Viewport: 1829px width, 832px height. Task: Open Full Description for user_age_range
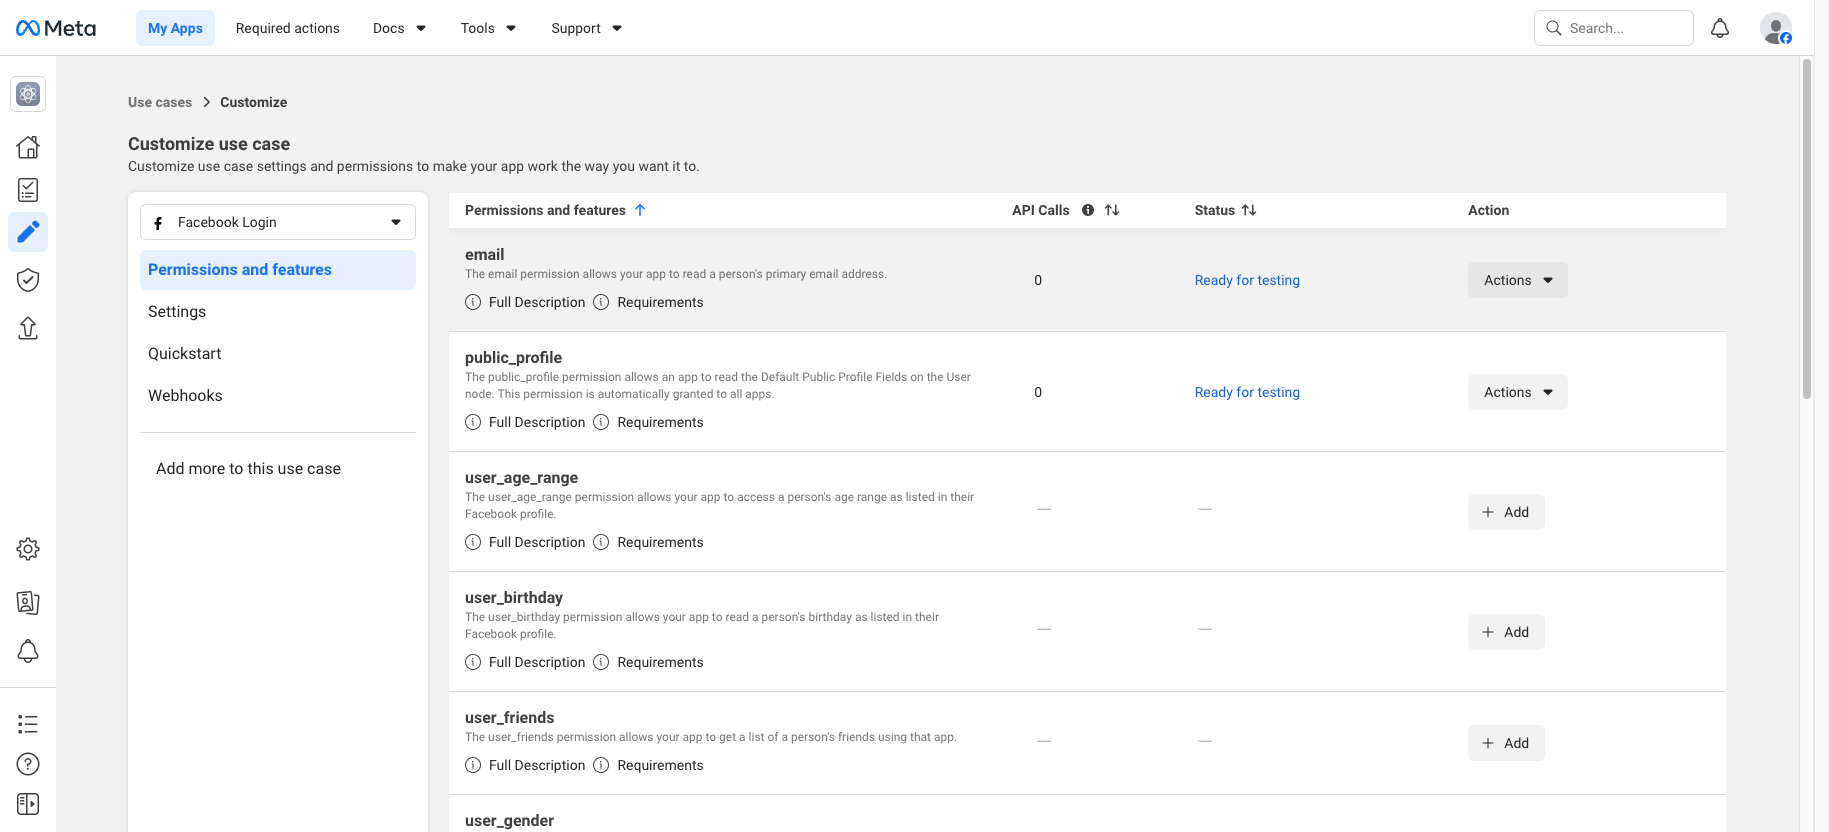click(x=525, y=542)
